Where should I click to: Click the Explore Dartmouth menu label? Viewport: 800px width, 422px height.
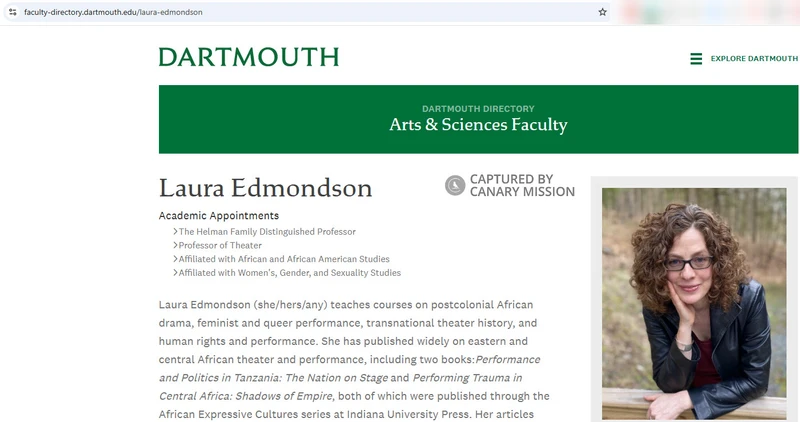754,59
